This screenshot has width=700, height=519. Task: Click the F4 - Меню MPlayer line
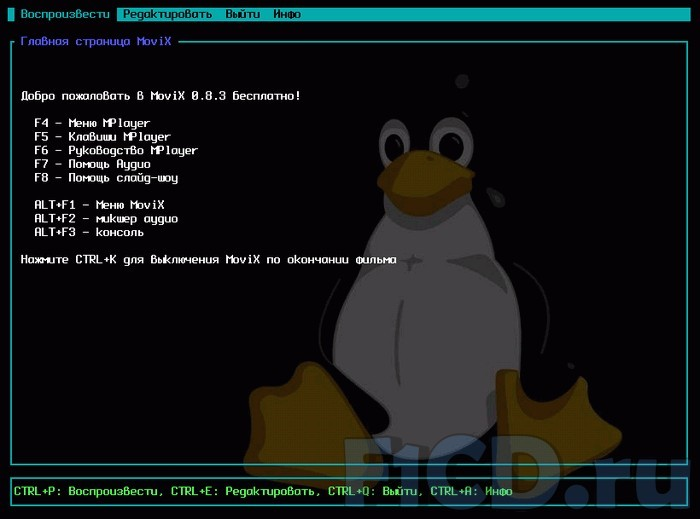tap(92, 123)
